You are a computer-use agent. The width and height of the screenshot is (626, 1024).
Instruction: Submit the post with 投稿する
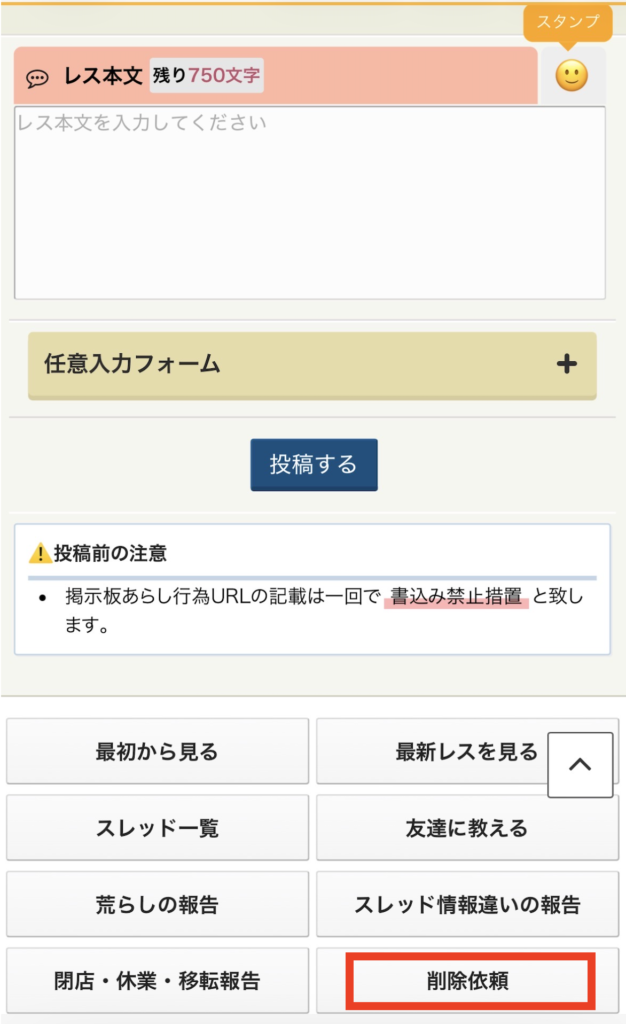click(x=313, y=464)
